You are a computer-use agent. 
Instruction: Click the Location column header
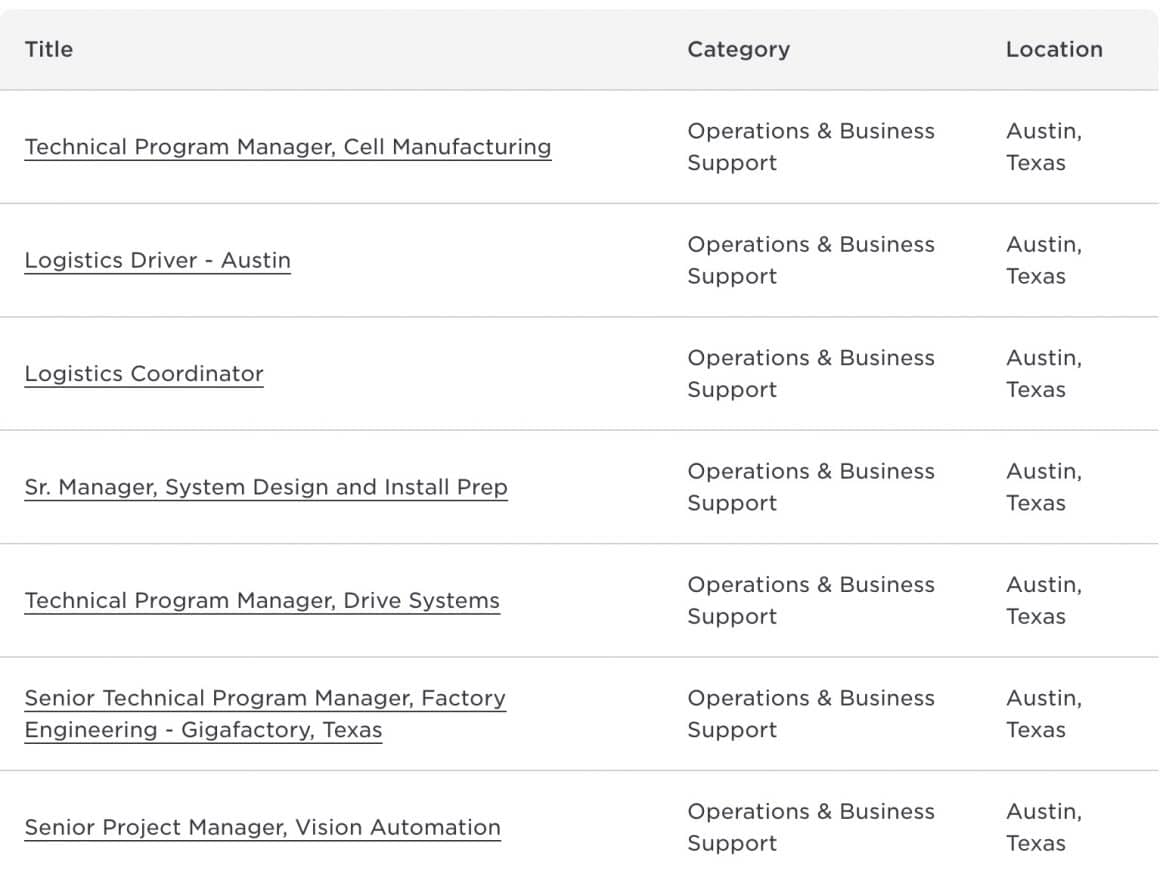[x=1054, y=49]
